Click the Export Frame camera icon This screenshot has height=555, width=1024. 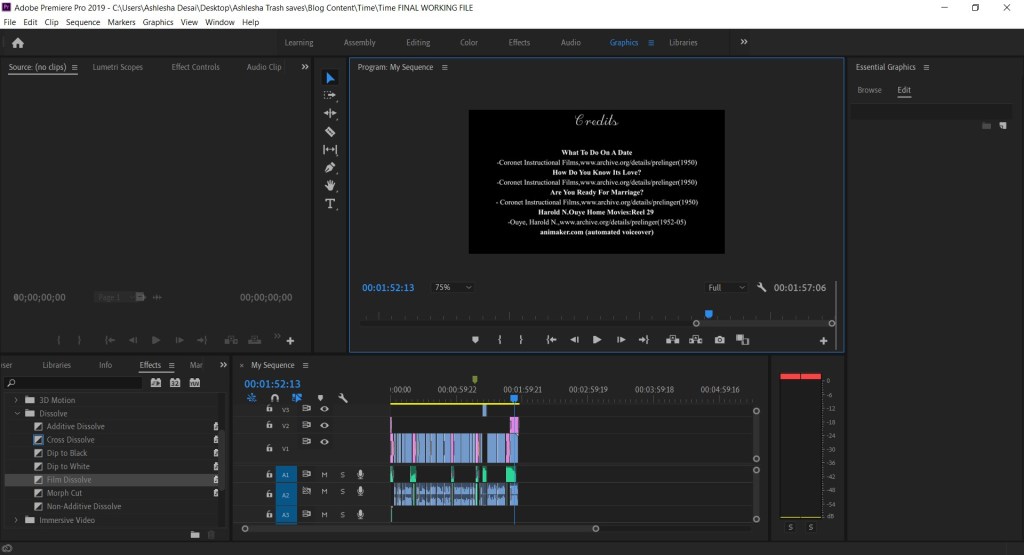[x=719, y=340]
